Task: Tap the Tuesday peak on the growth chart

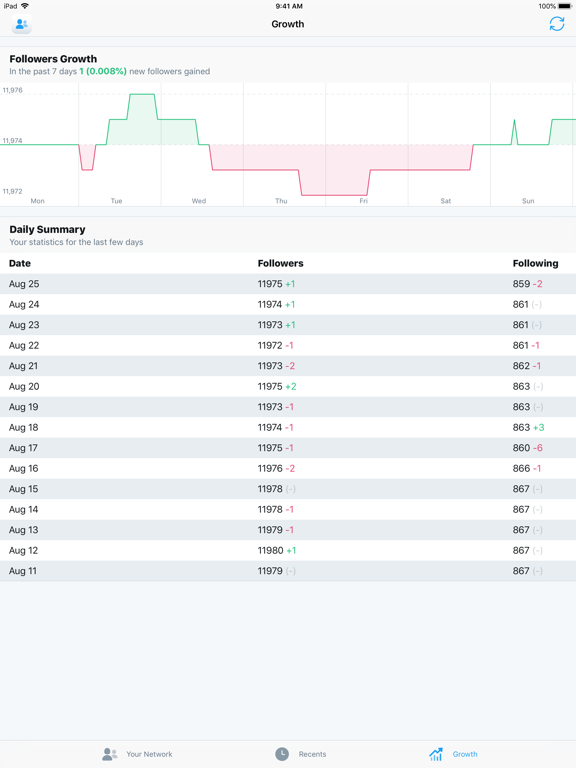Action: pos(142,95)
